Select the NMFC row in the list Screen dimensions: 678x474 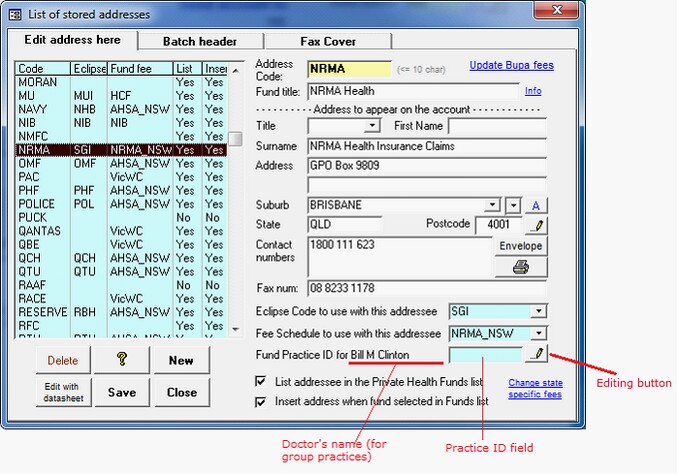[121, 136]
